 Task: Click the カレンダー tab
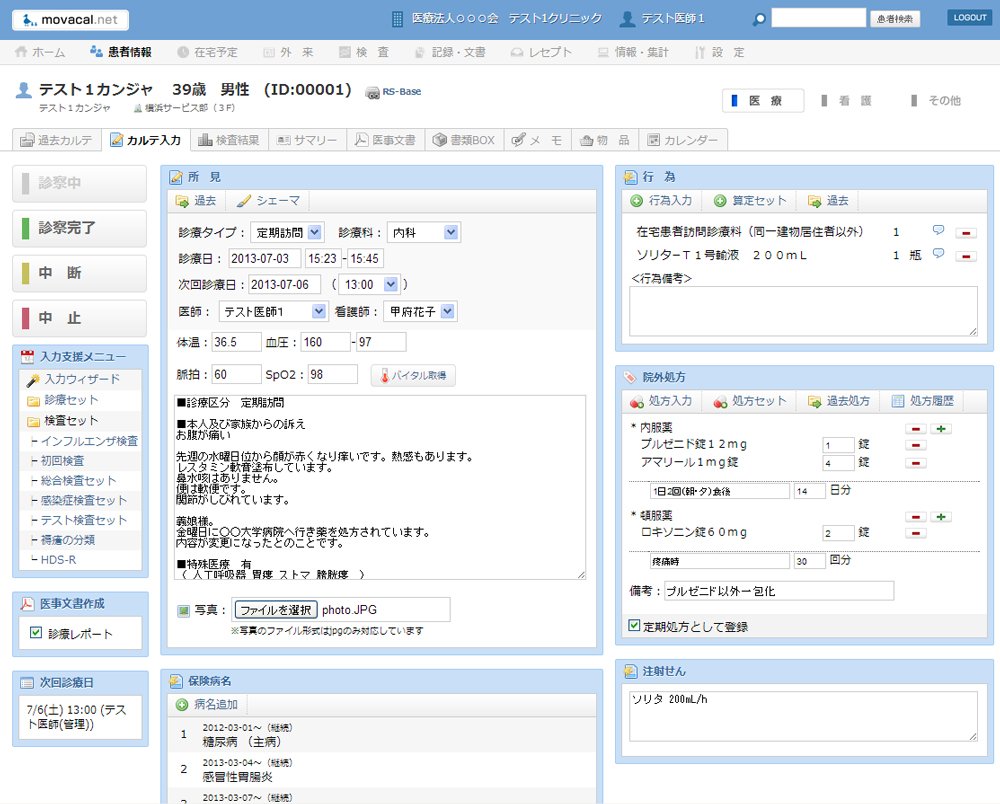[682, 140]
